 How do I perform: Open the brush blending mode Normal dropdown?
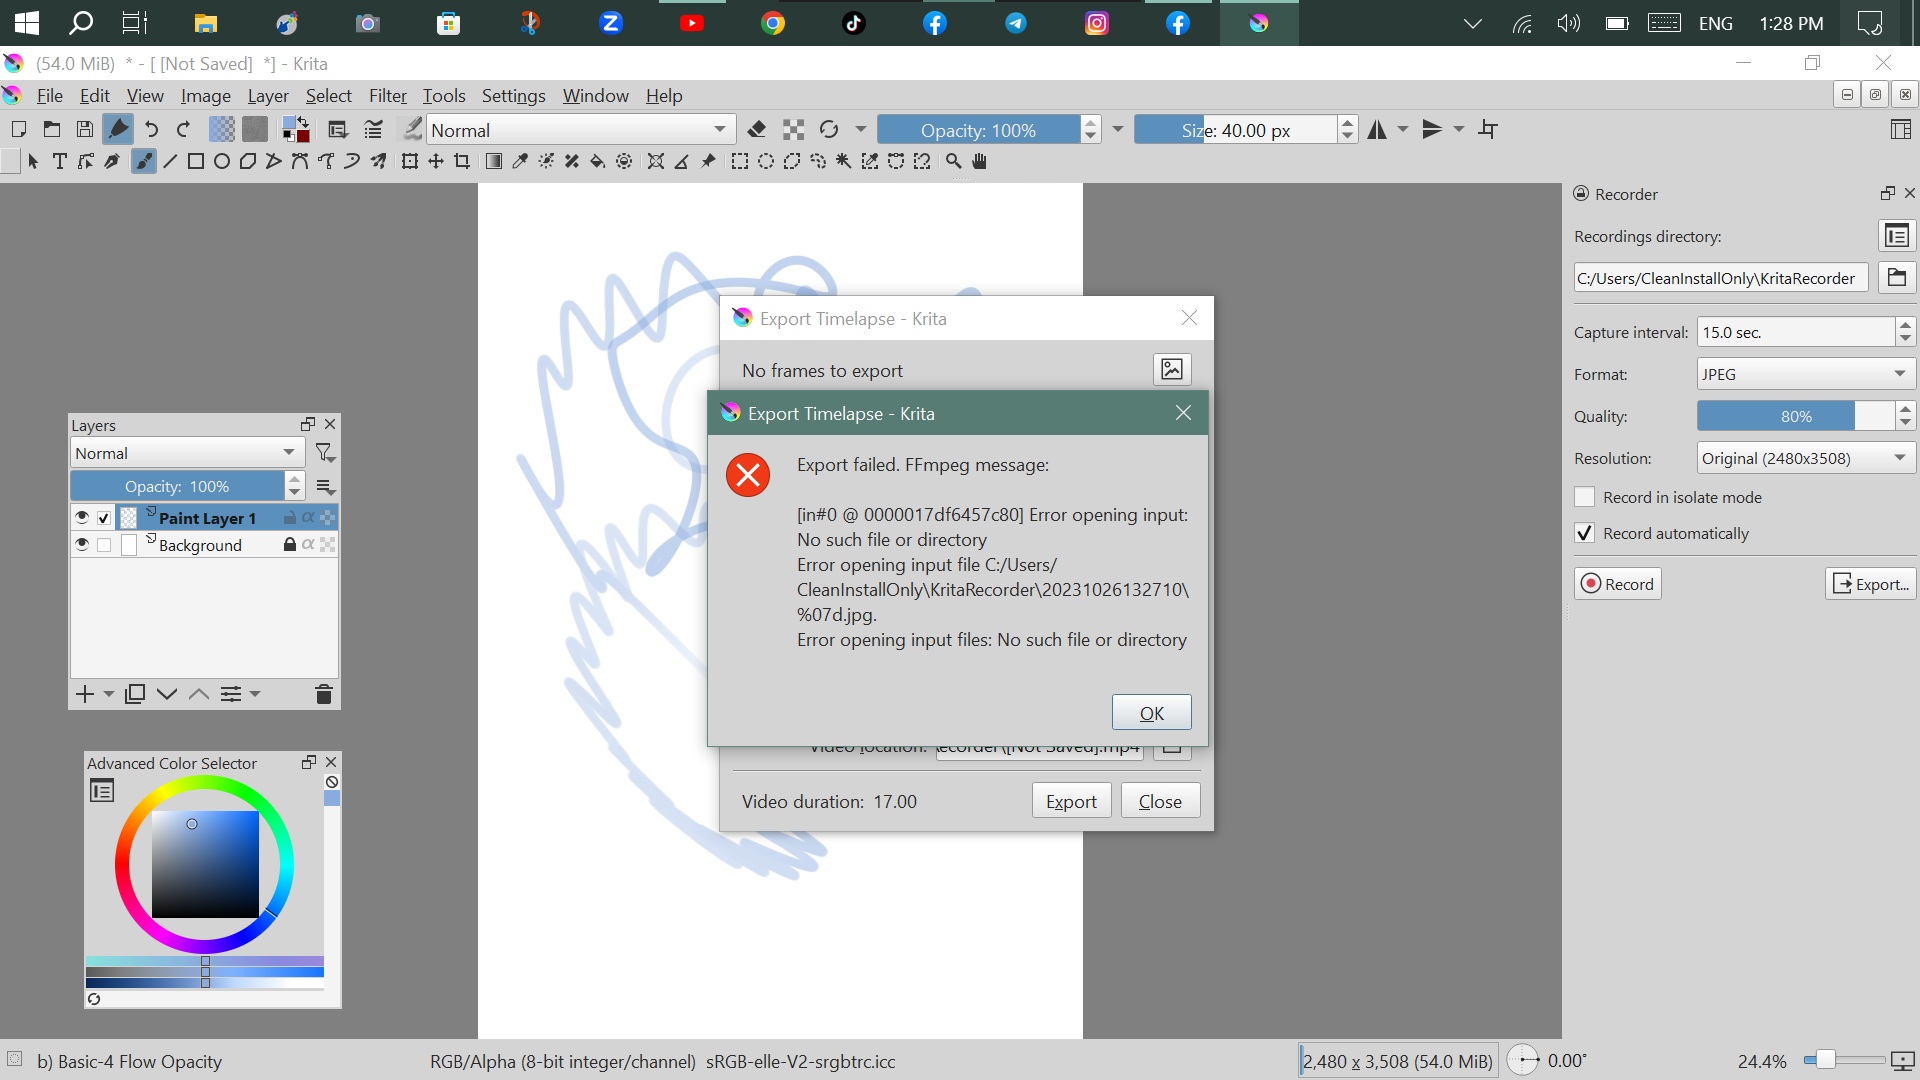point(581,130)
